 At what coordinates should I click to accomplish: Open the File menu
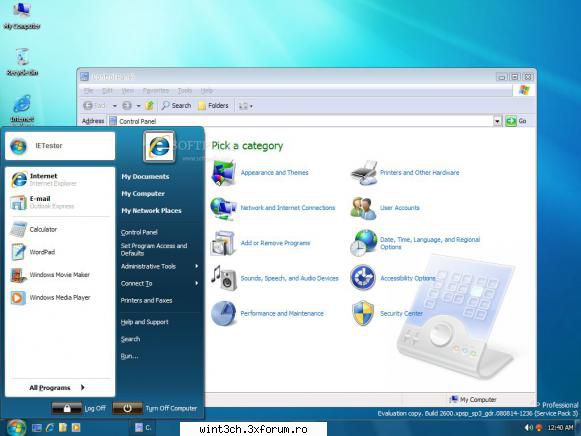[x=89, y=91]
